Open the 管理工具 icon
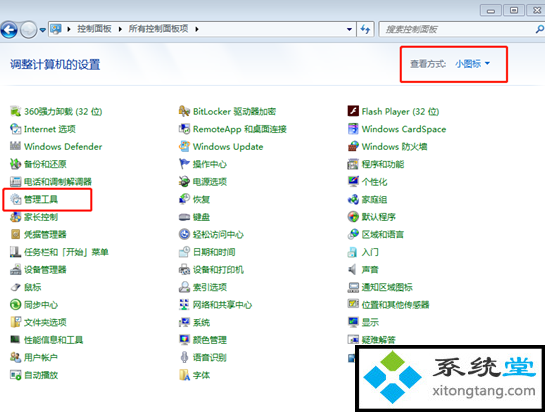Viewport: 545px width, 412px height. pyautogui.click(x=16, y=199)
